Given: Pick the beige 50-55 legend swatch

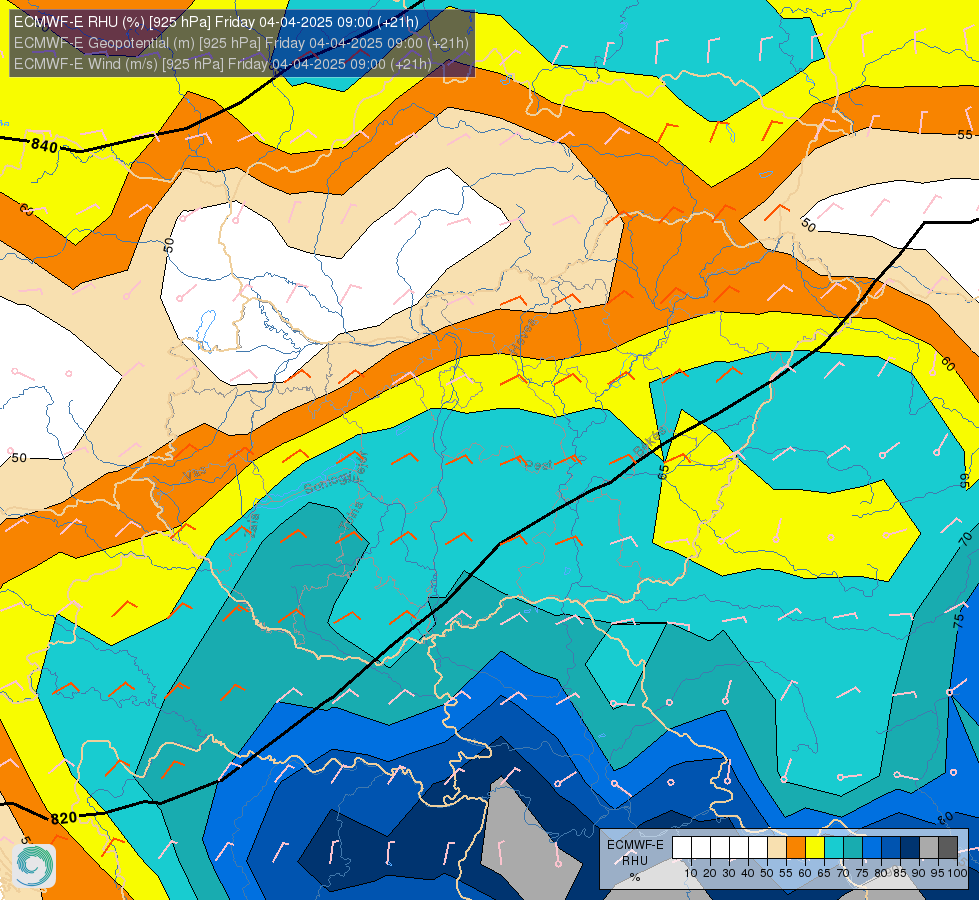Looking at the screenshot, I should tap(777, 847).
